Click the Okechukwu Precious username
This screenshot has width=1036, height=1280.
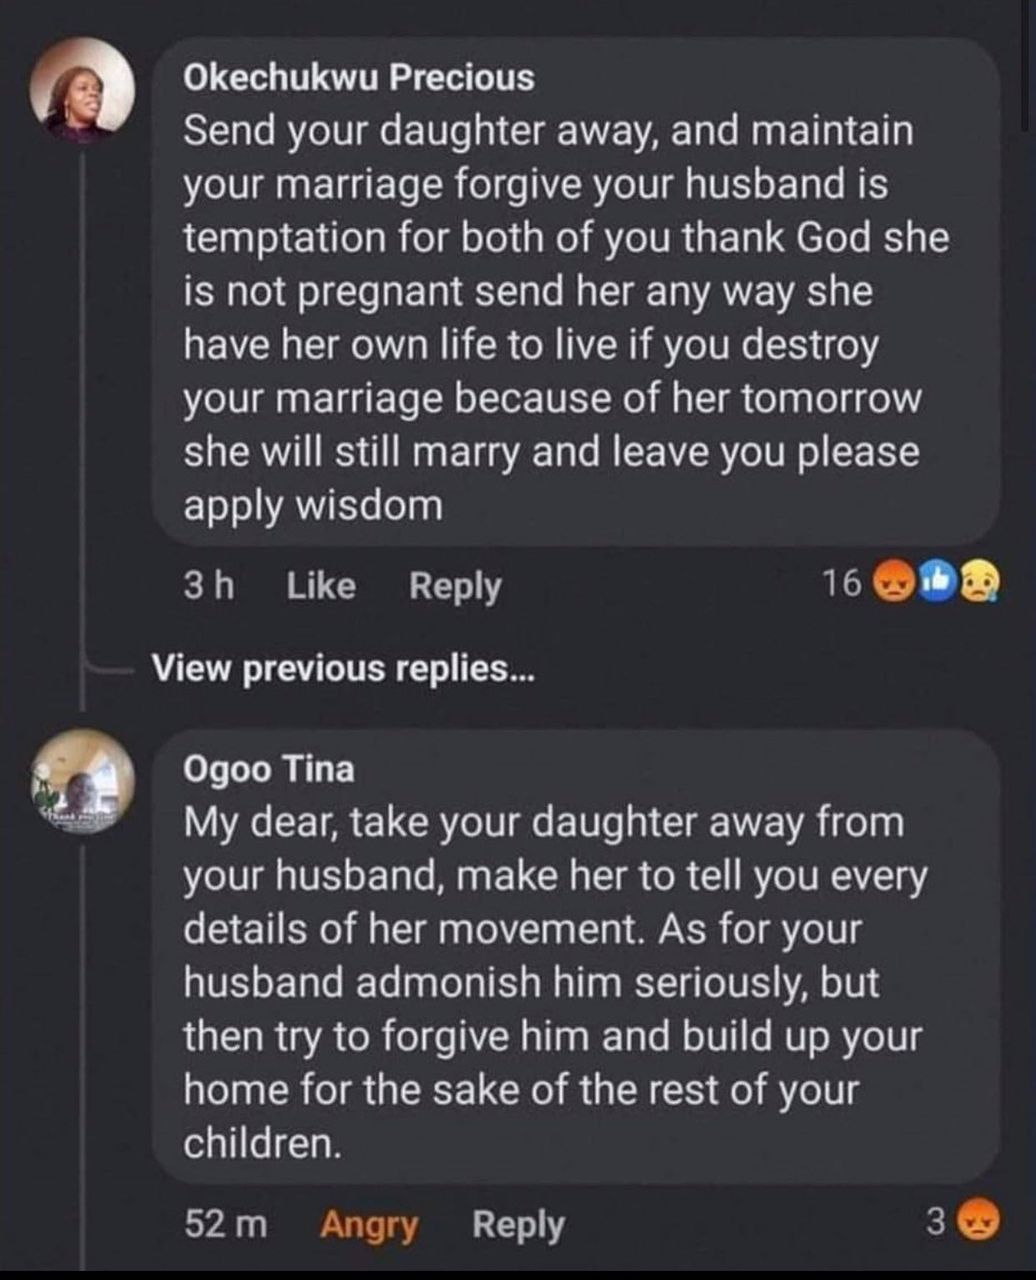click(358, 77)
